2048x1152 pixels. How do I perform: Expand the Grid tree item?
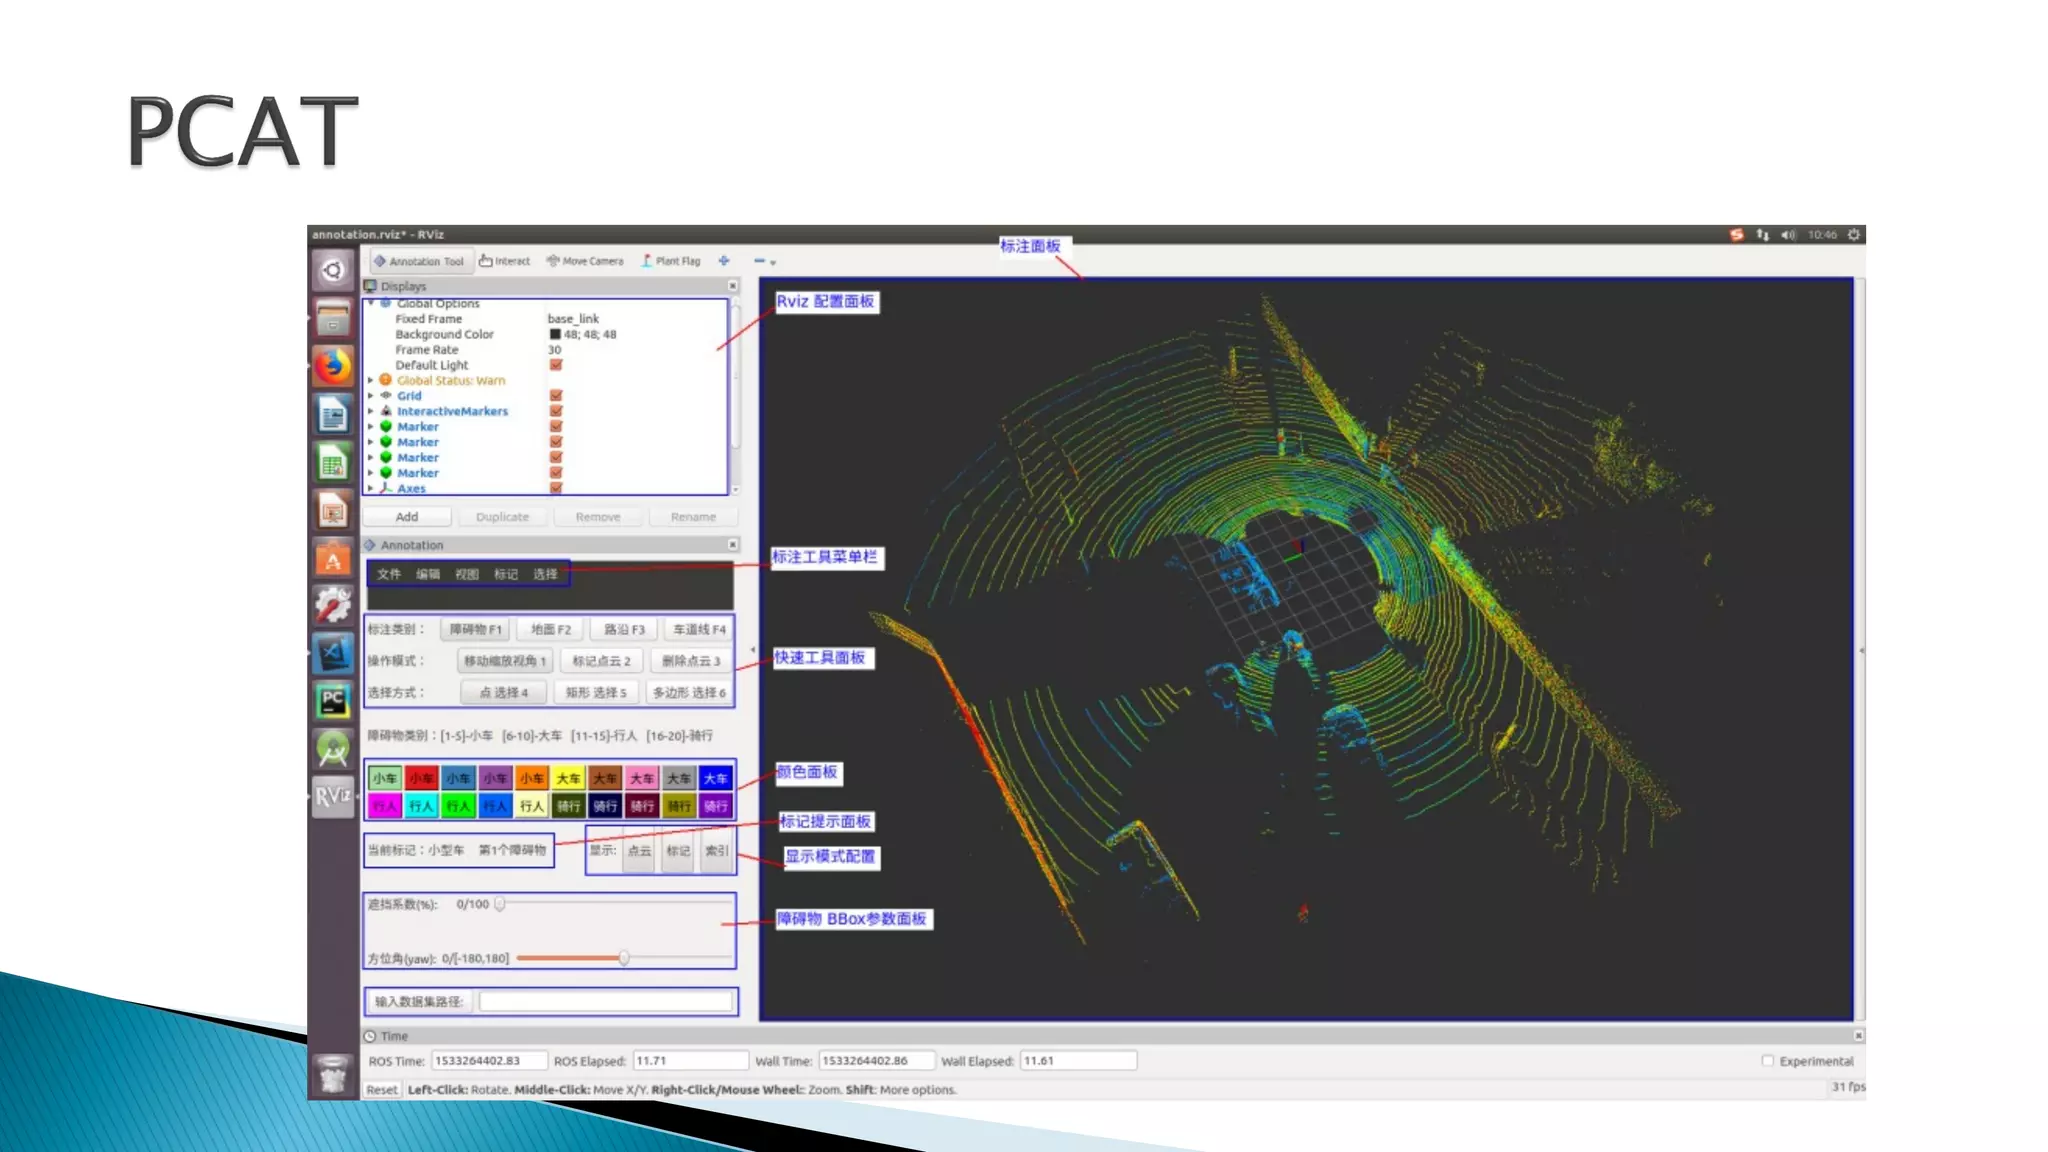371,396
